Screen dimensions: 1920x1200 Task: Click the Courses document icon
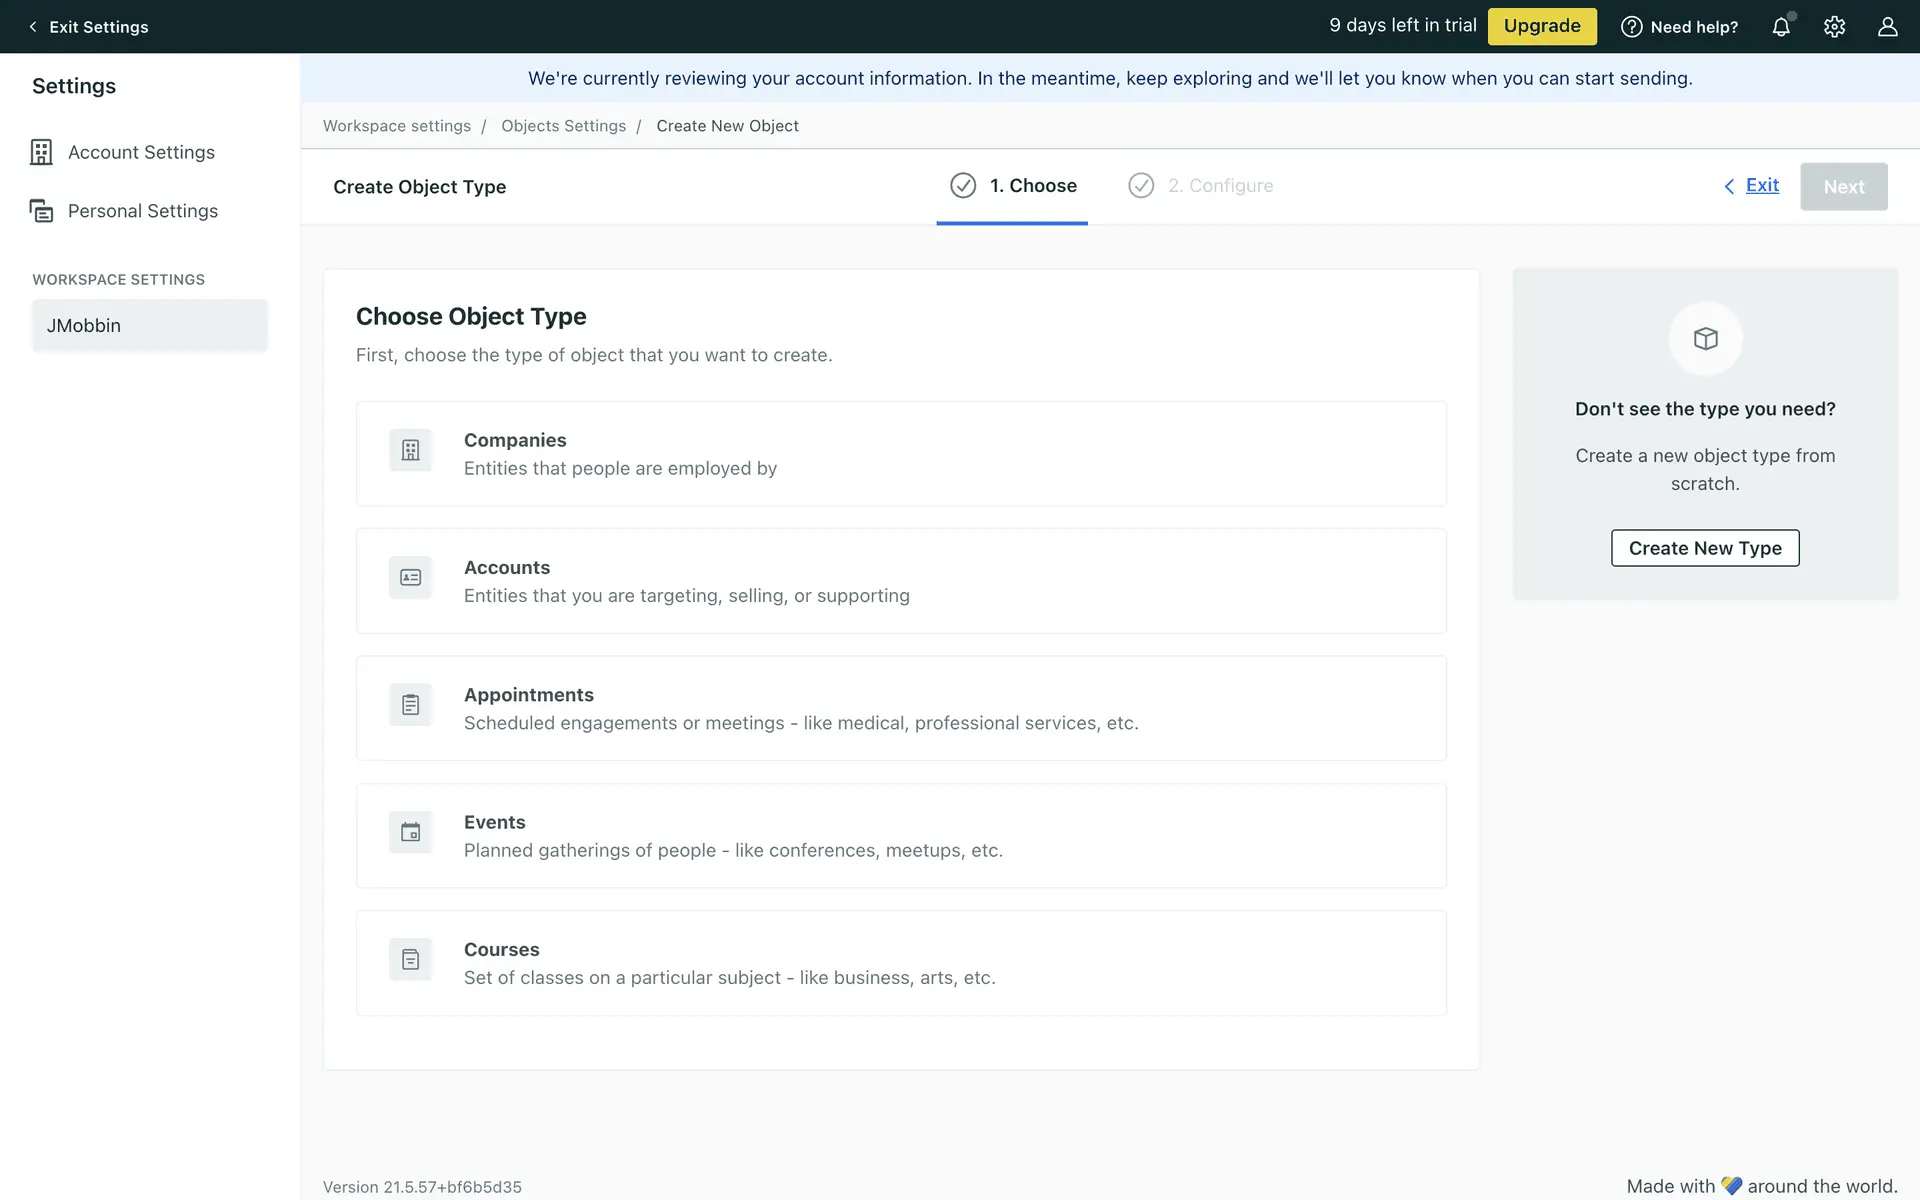(410, 960)
